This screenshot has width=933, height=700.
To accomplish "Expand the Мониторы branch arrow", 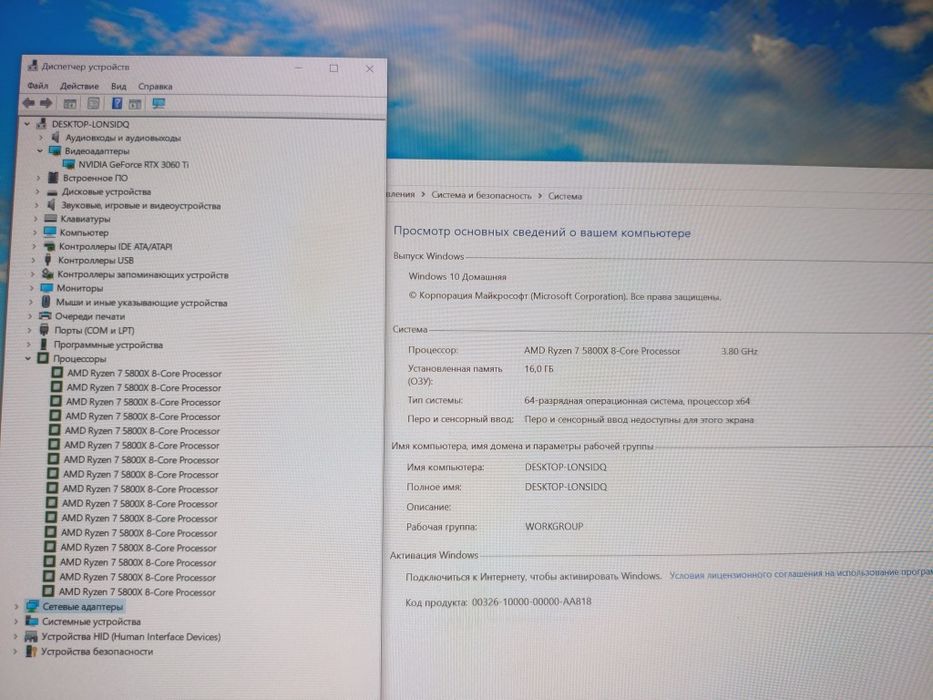I will tap(31, 288).
